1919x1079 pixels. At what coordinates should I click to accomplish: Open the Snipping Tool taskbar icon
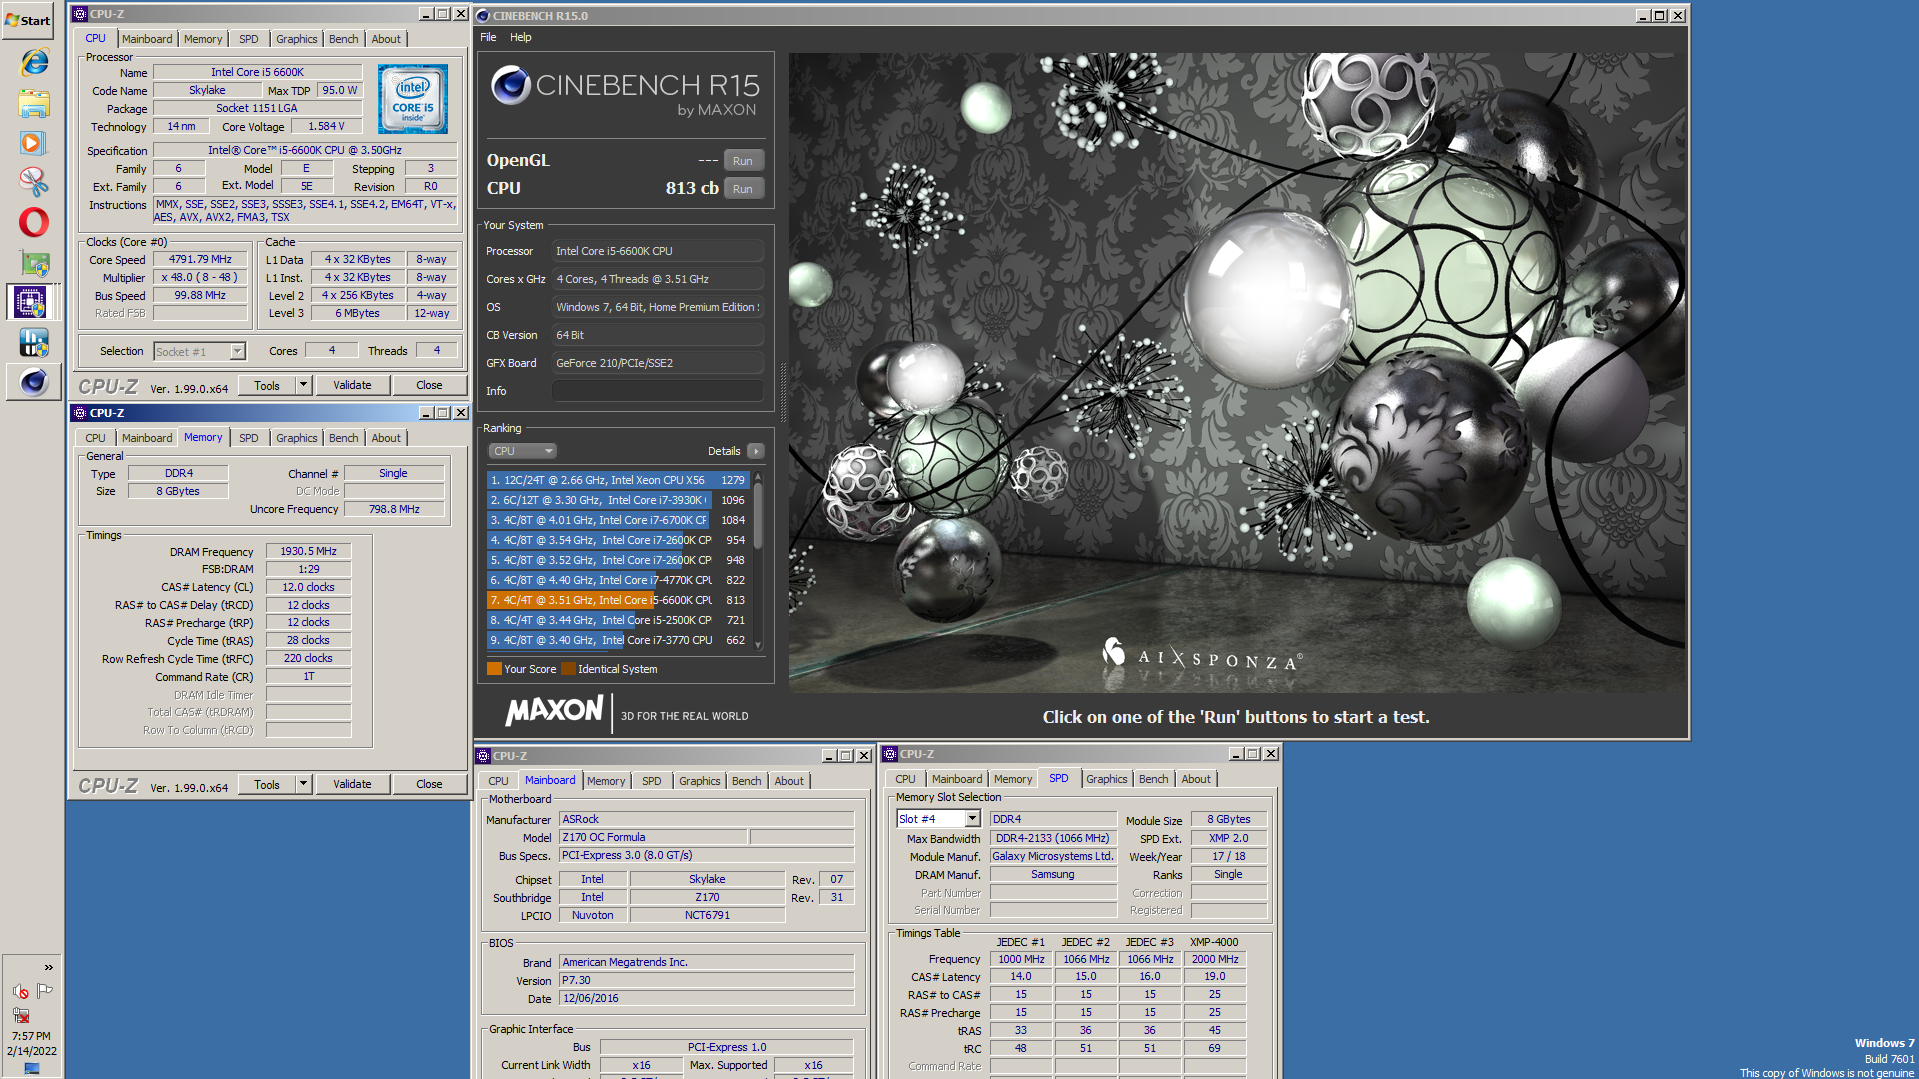(x=34, y=182)
